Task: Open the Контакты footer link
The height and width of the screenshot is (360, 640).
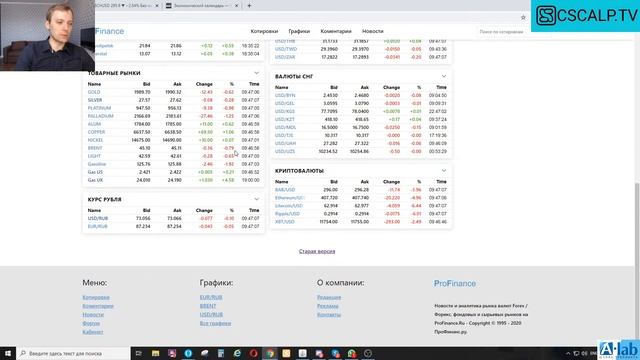Action: coord(329,315)
